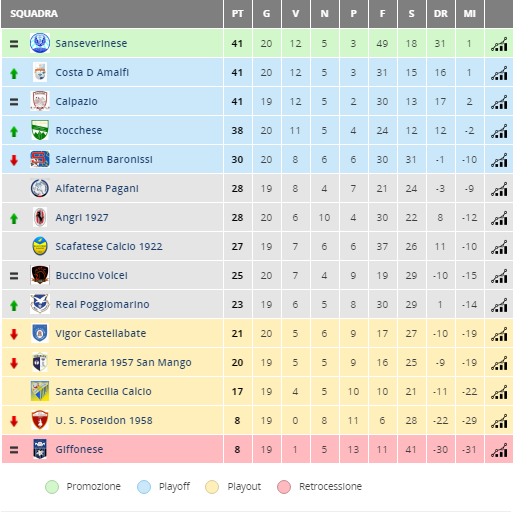Click the Rocchese green shield logo

pos(40,130)
